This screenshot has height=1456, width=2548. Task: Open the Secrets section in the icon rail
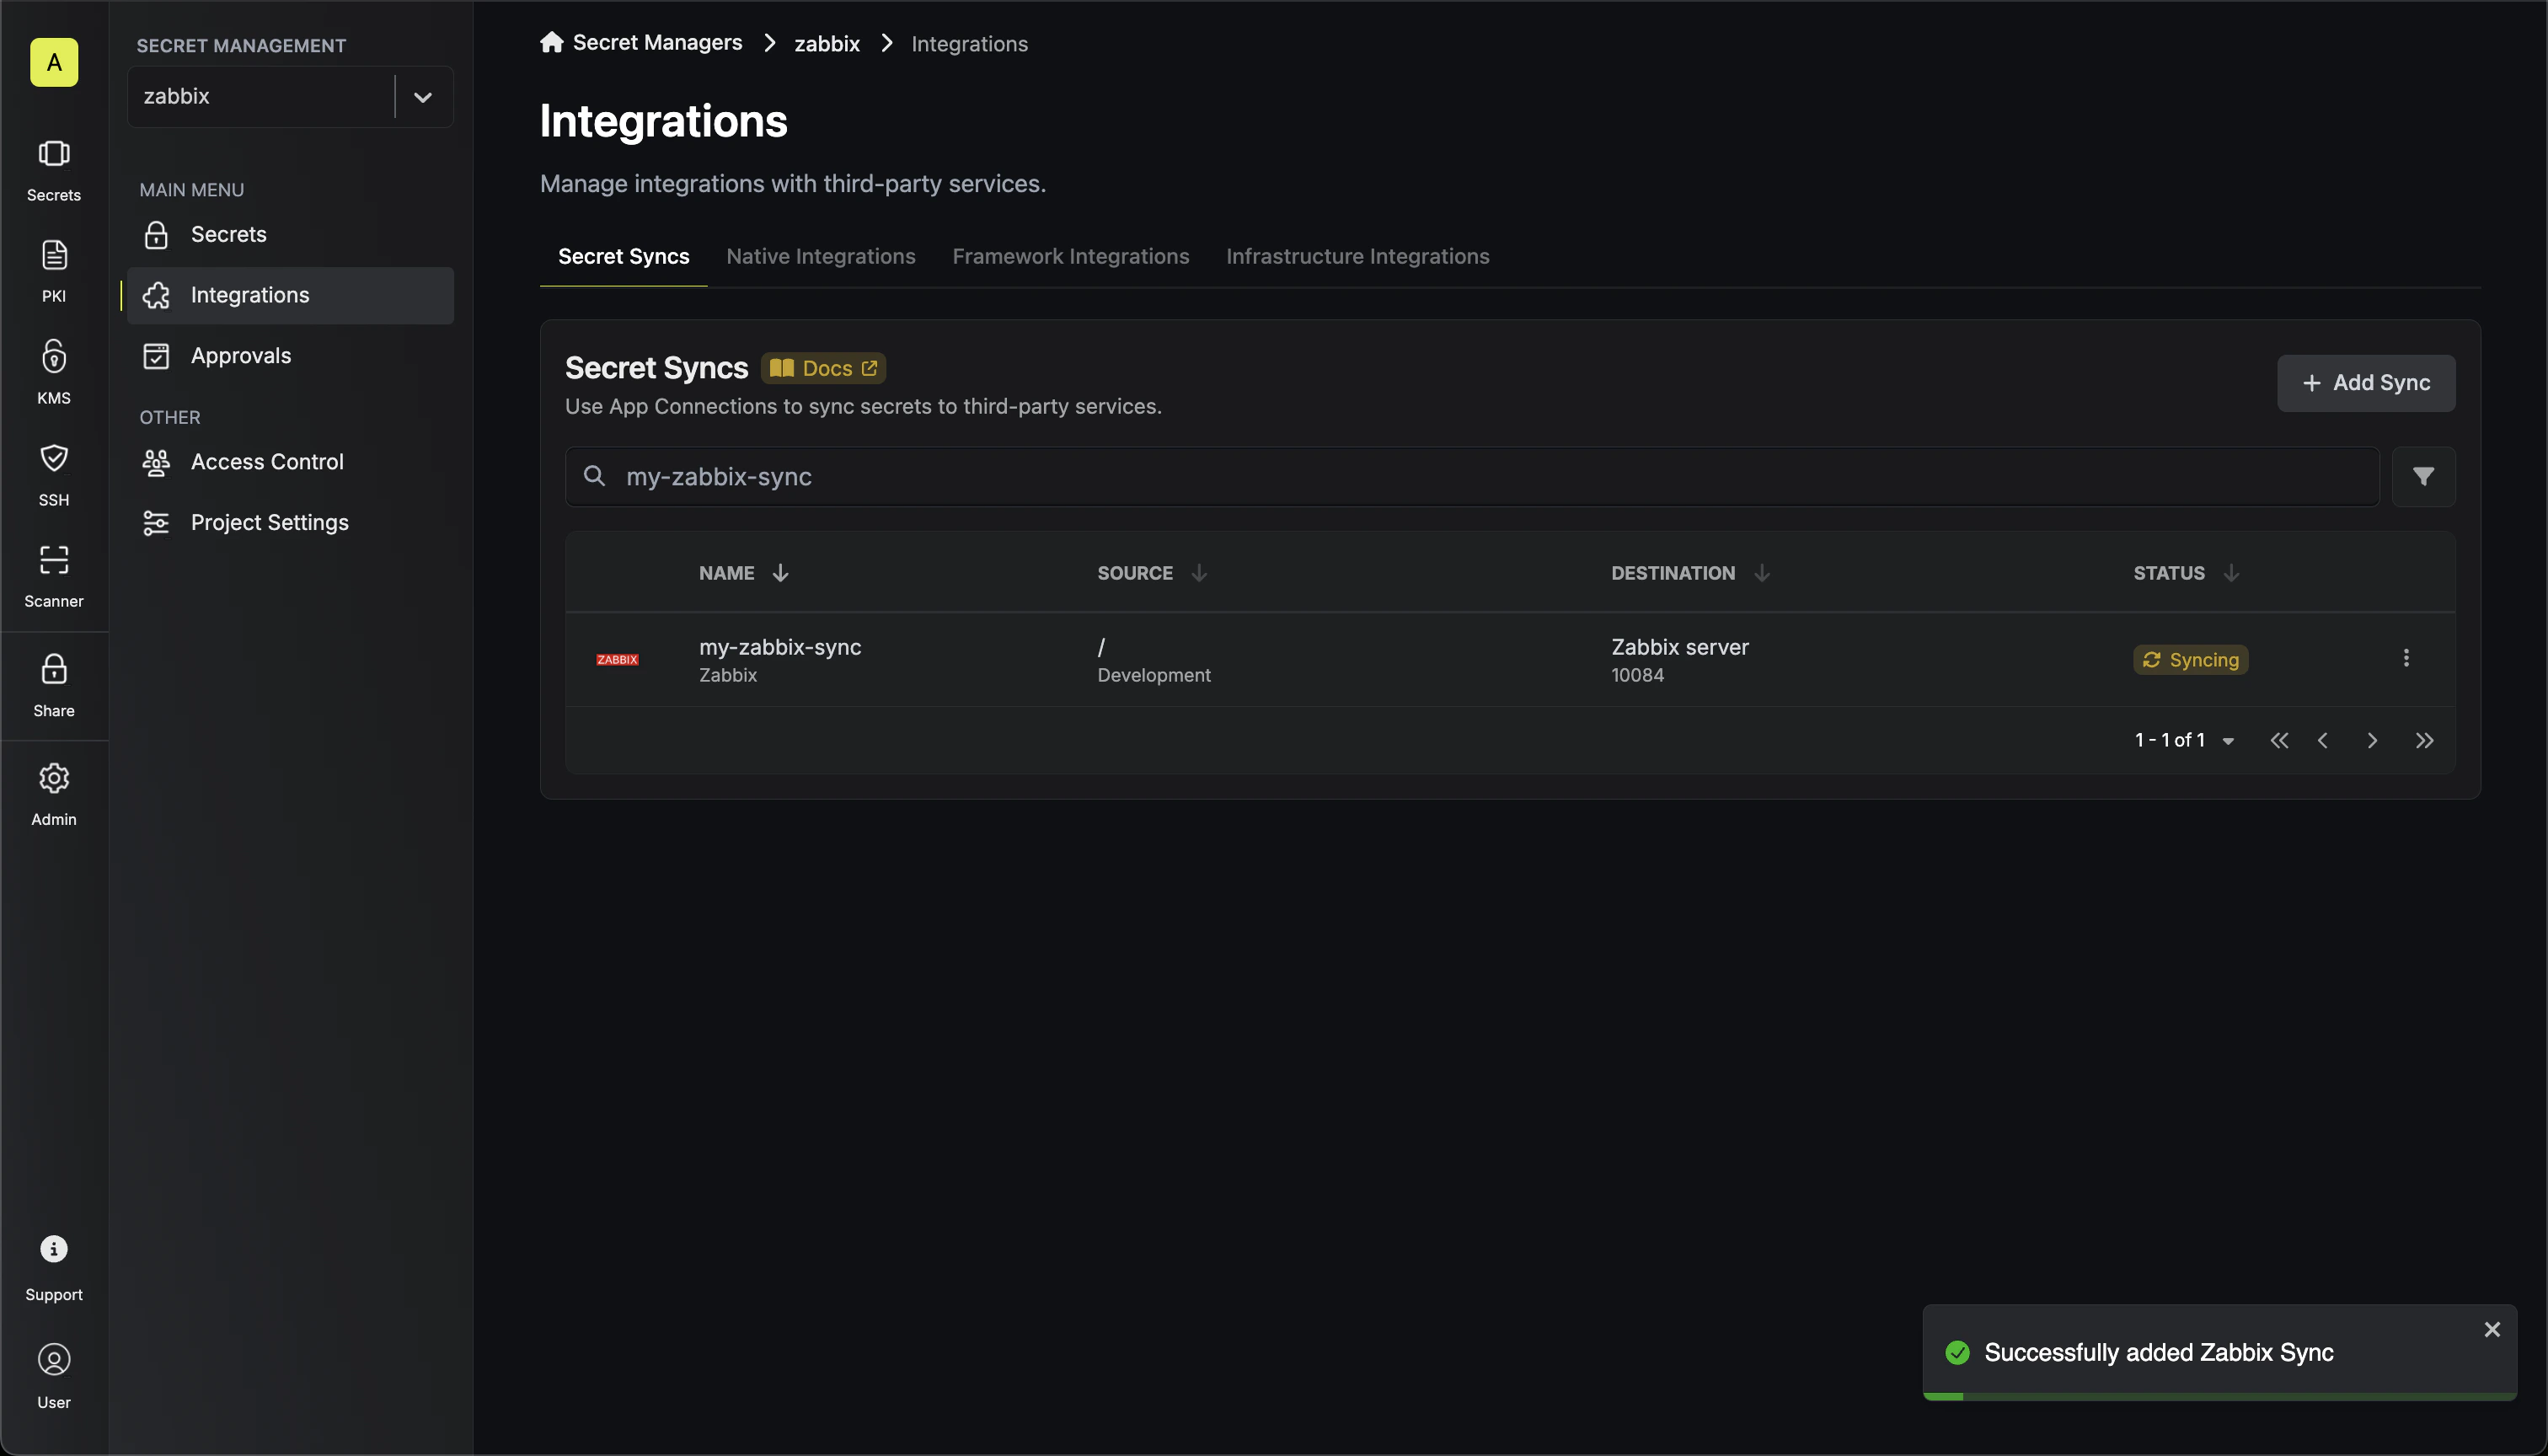(x=54, y=171)
